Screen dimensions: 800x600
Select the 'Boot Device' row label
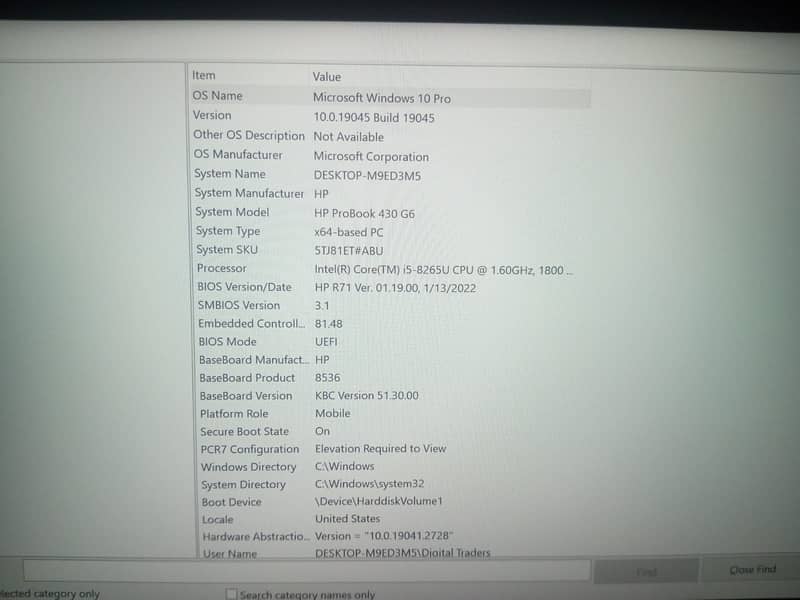[x=232, y=503]
